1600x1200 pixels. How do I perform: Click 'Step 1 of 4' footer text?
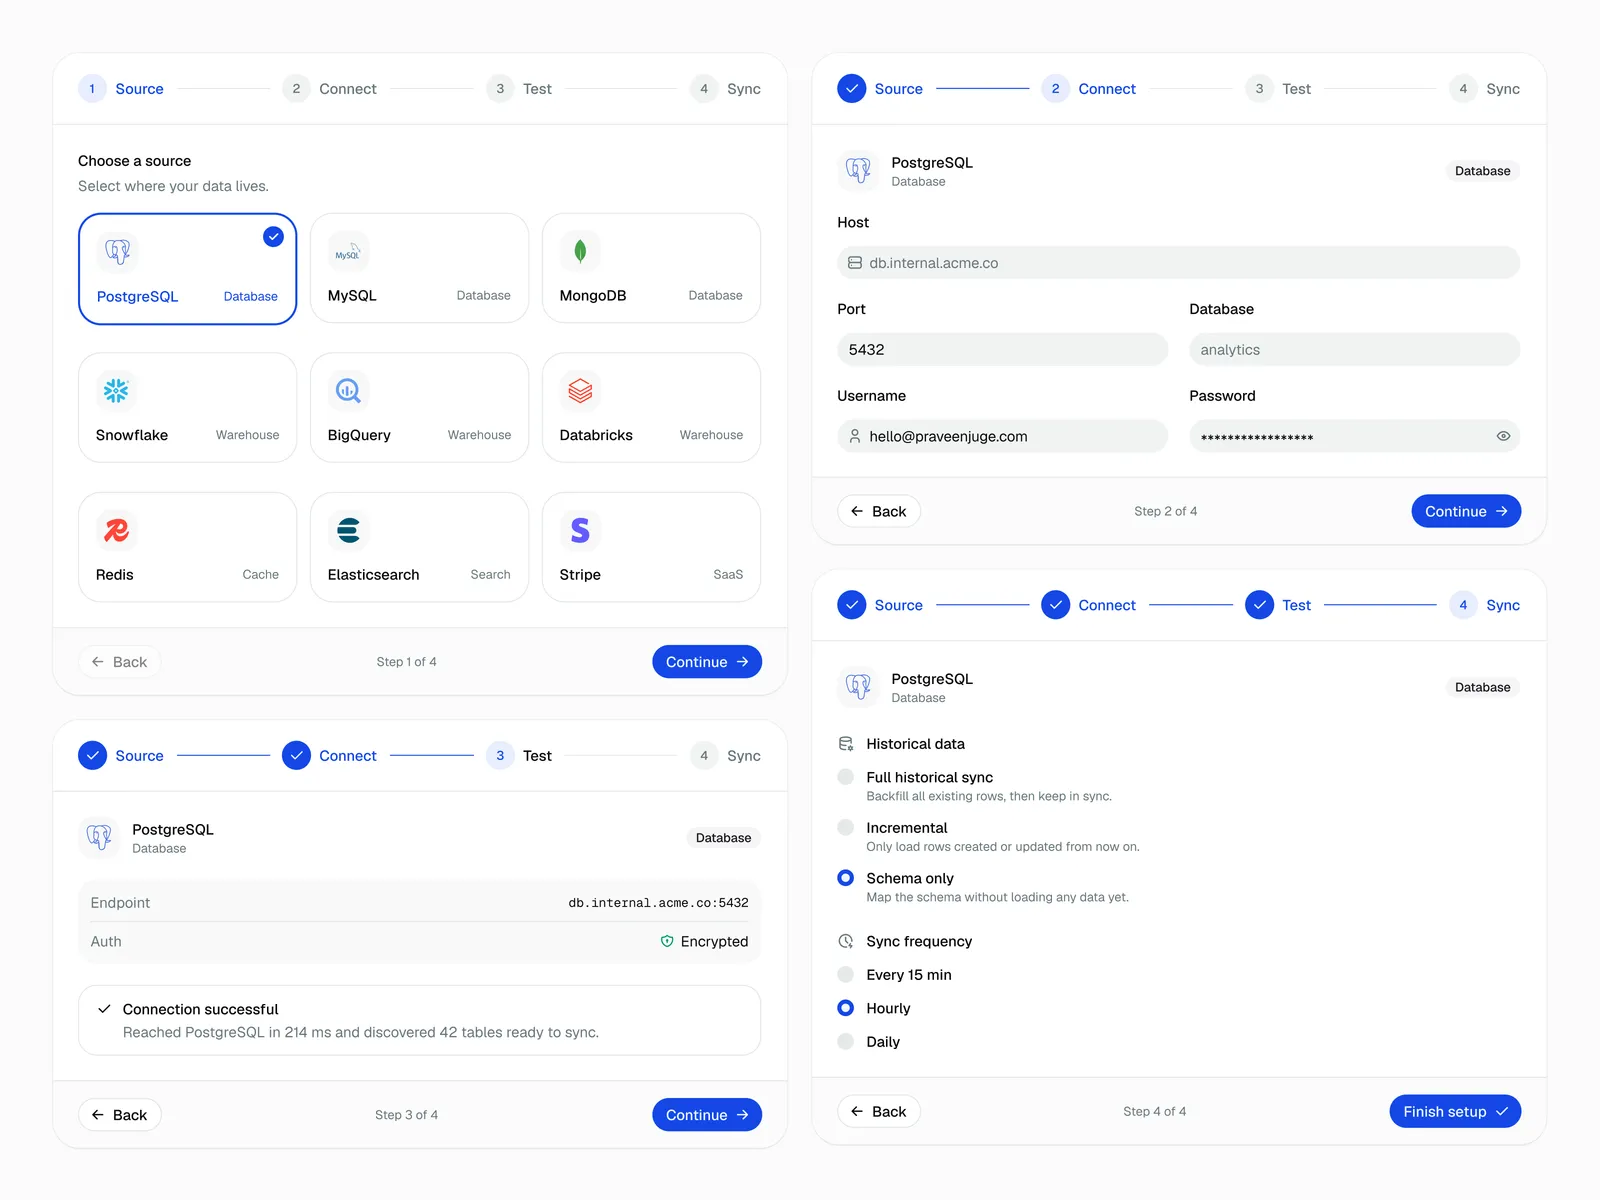click(x=406, y=662)
